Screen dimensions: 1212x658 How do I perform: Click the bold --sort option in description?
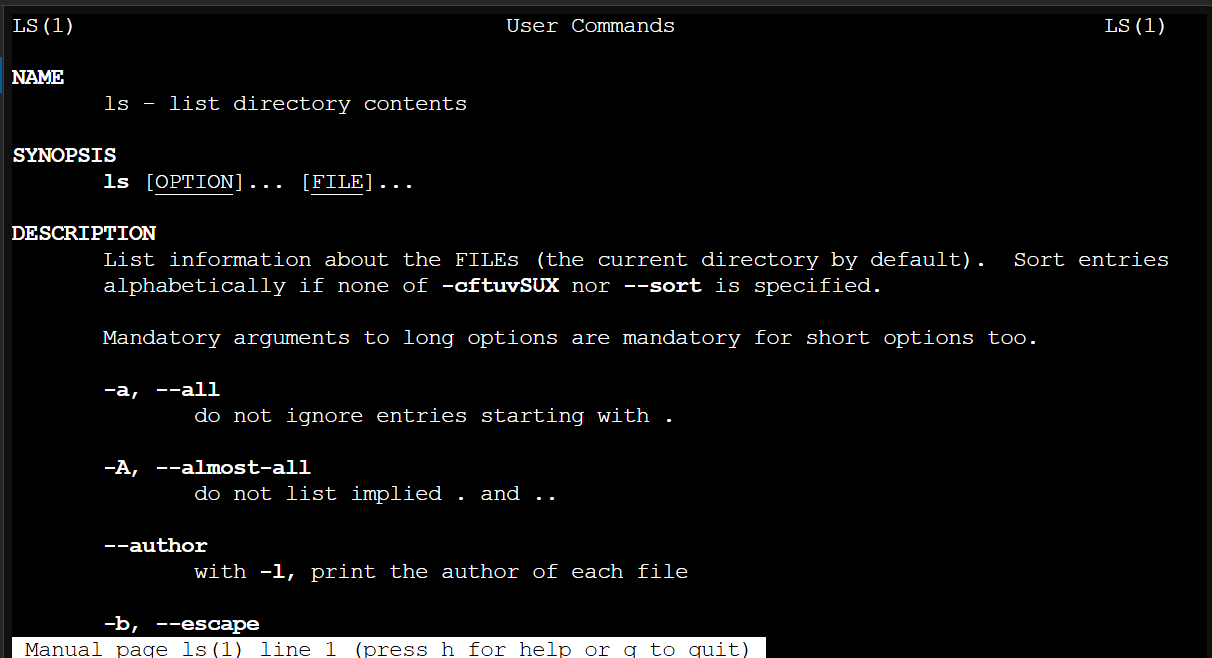click(x=669, y=285)
